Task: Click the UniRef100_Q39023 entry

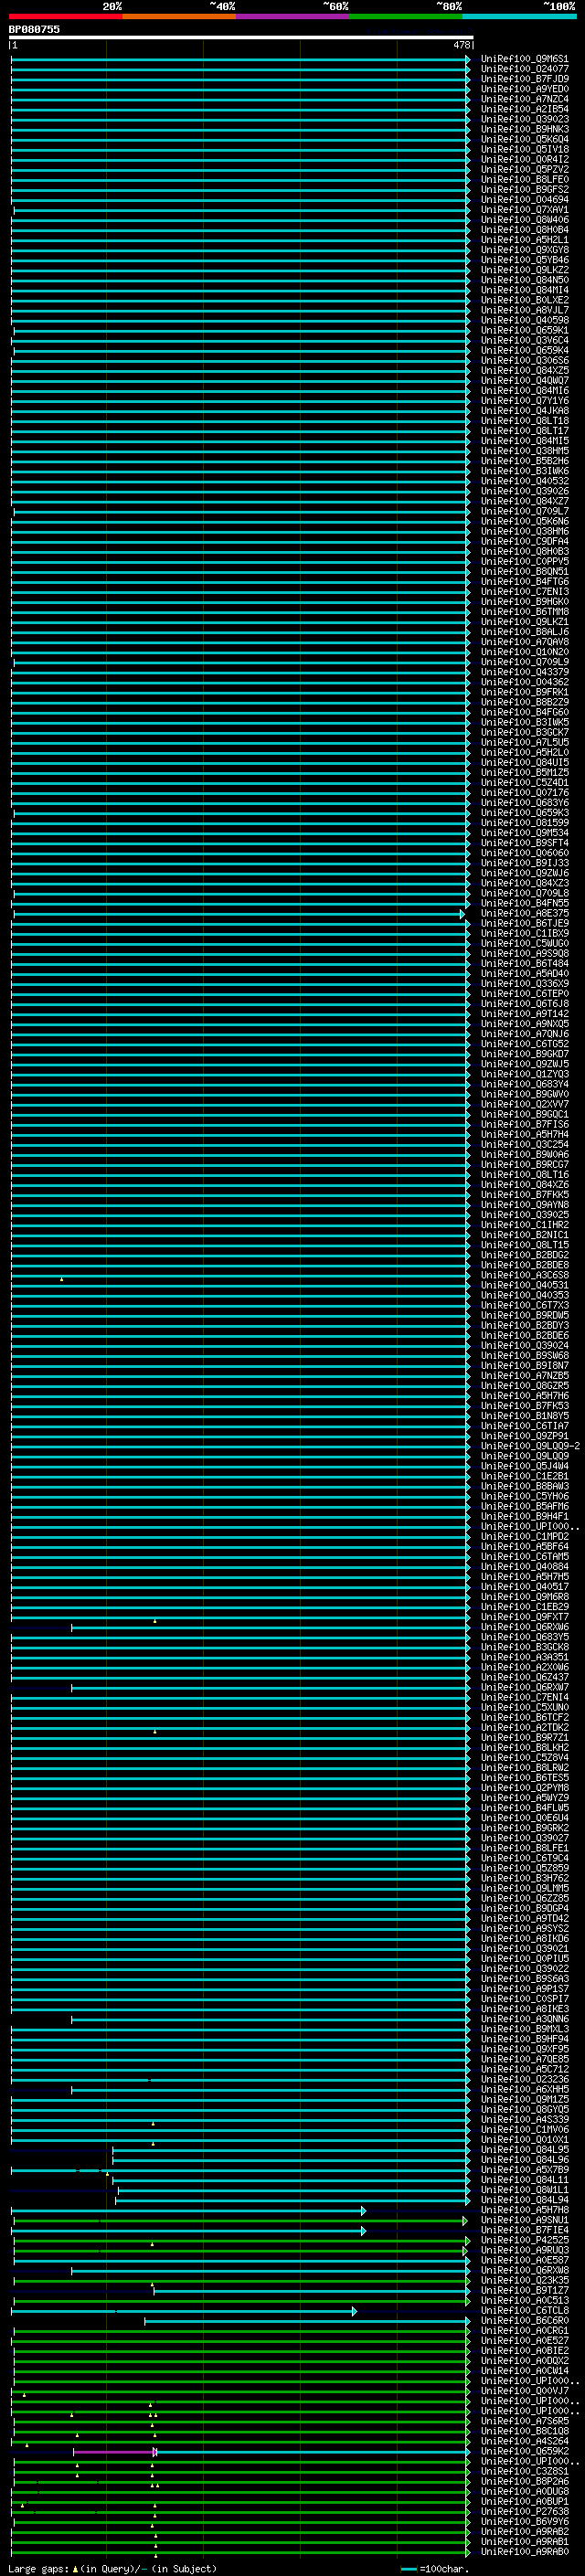Action: coord(525,119)
